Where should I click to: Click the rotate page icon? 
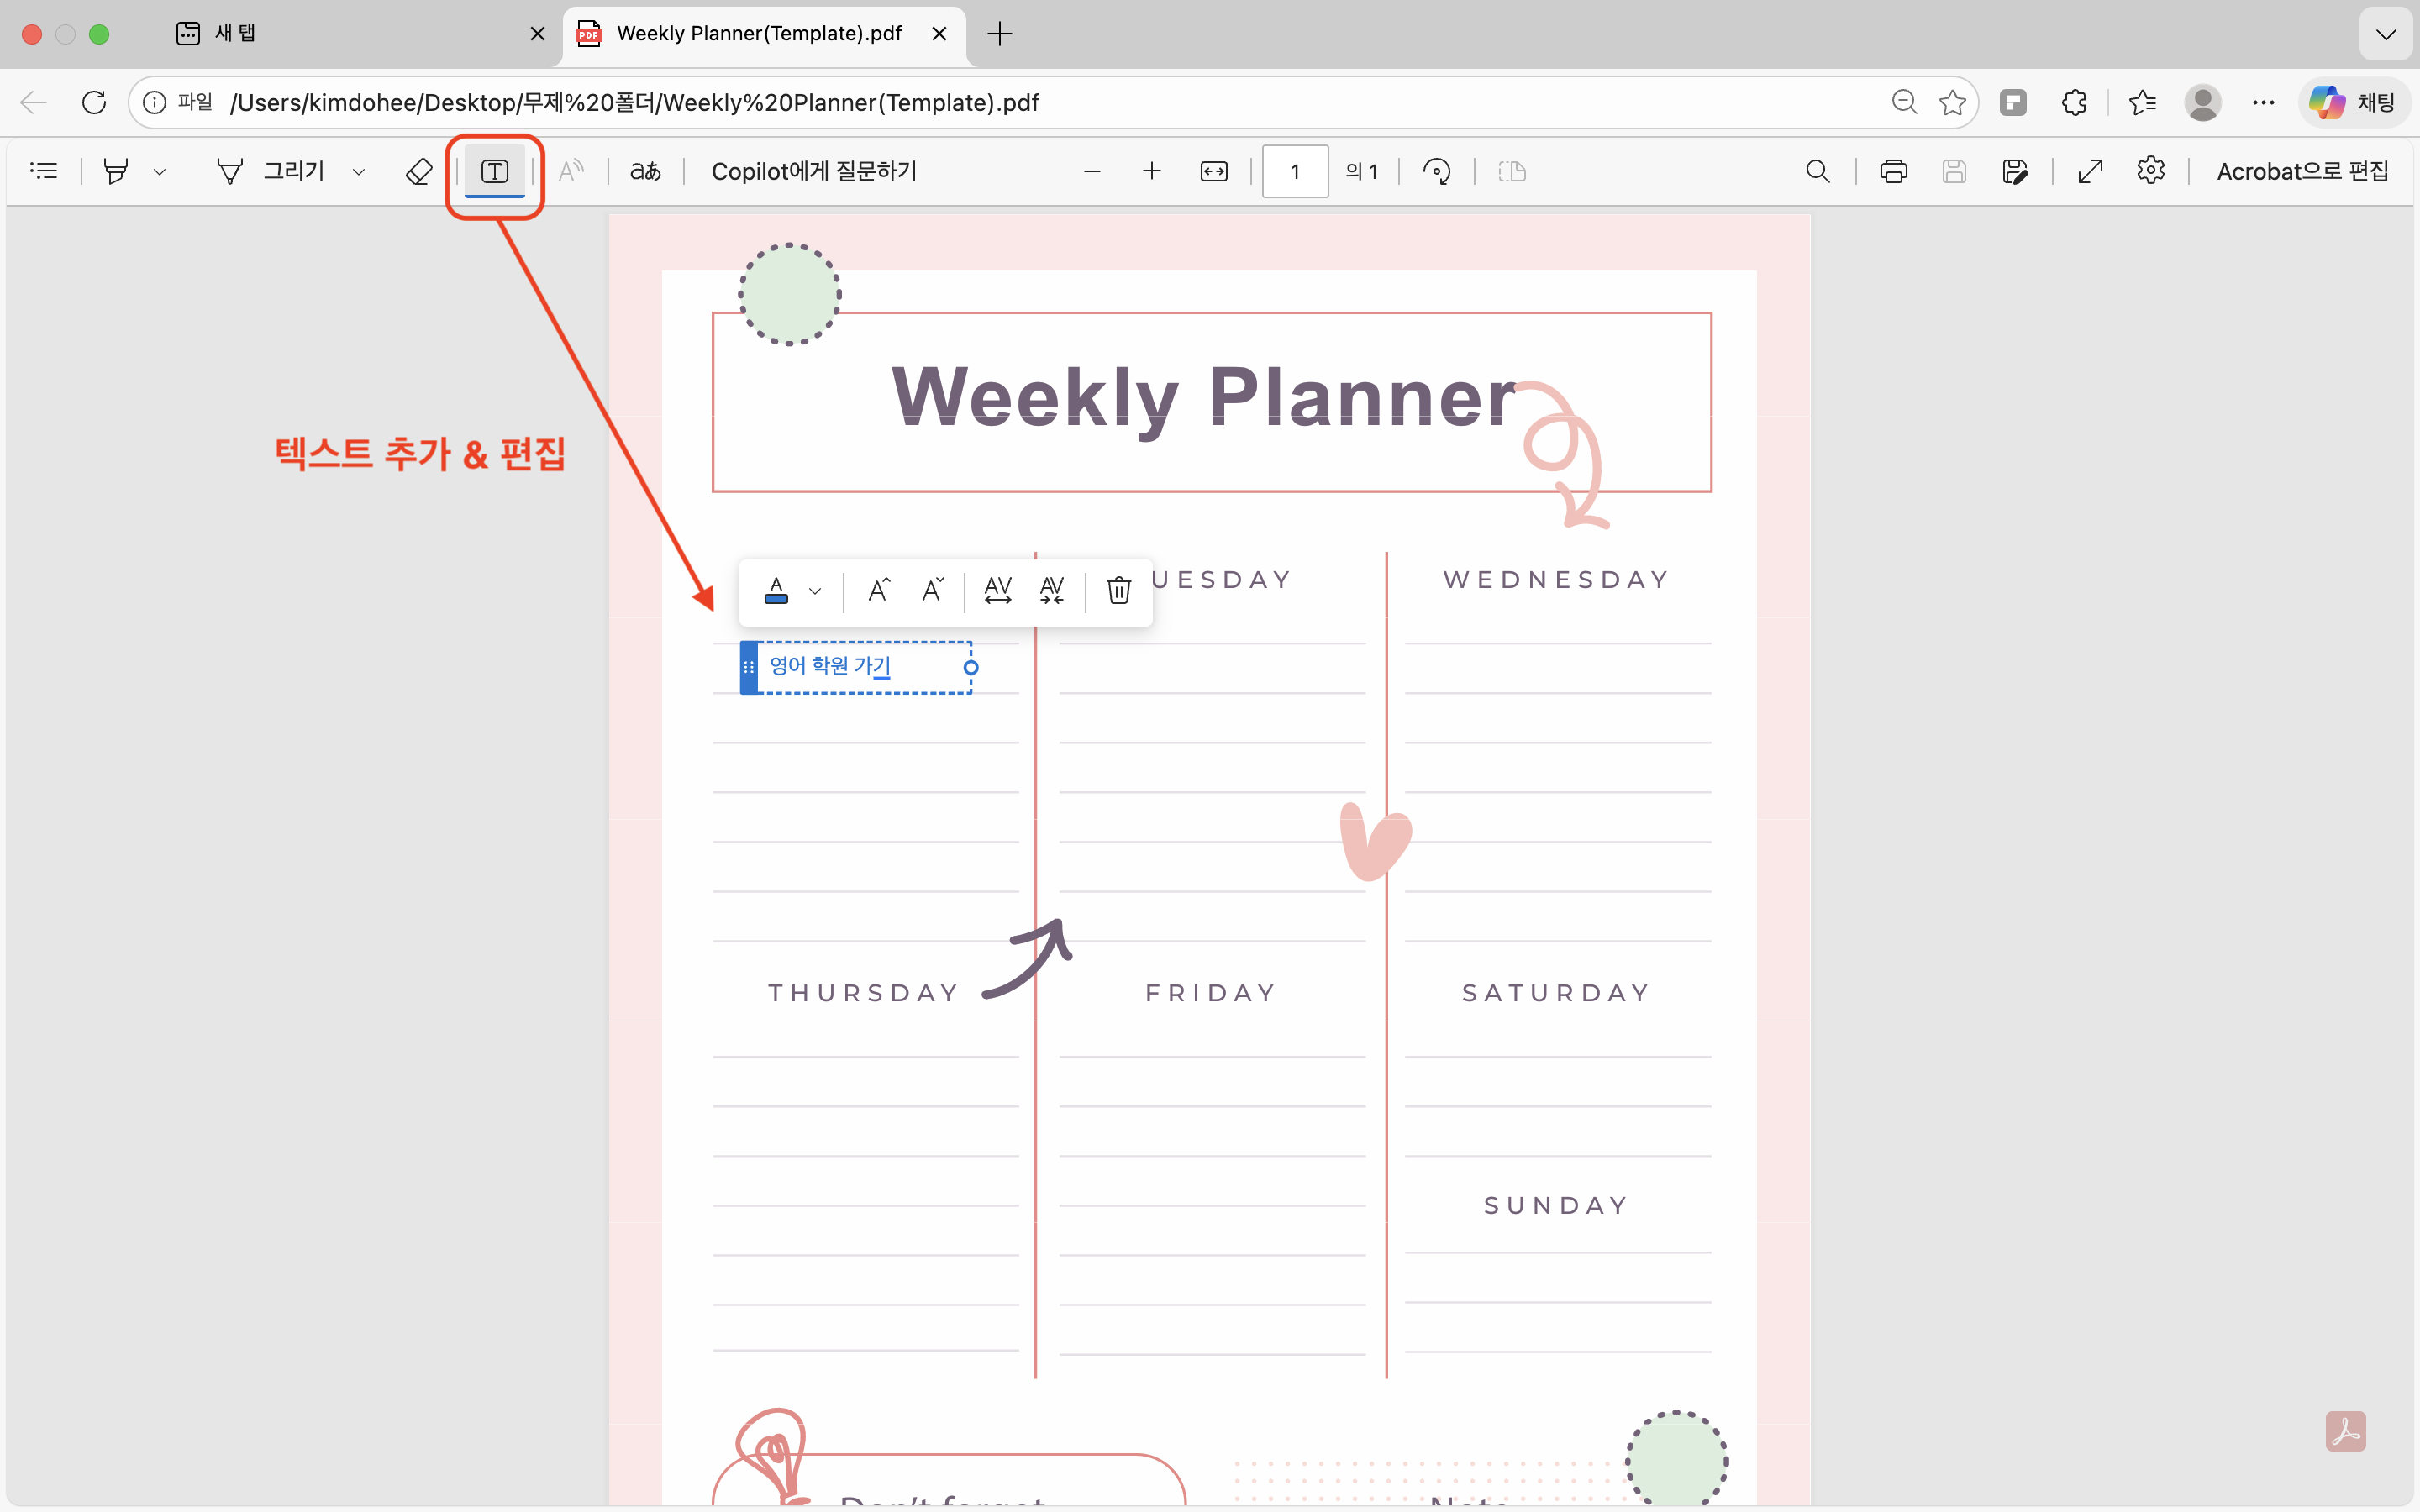tap(1437, 171)
